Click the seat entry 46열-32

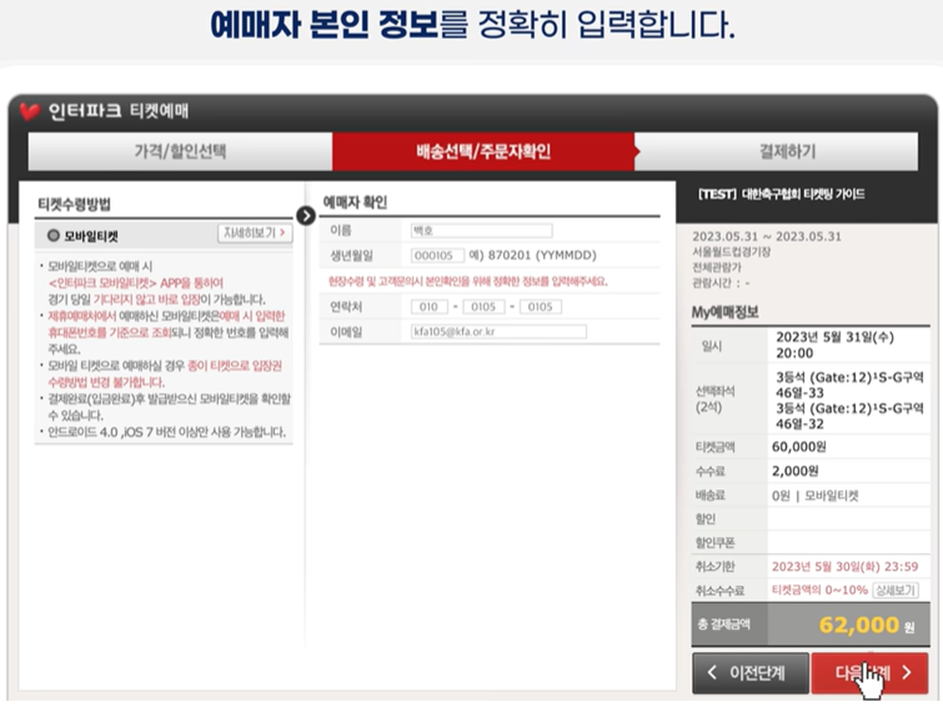coord(800,424)
